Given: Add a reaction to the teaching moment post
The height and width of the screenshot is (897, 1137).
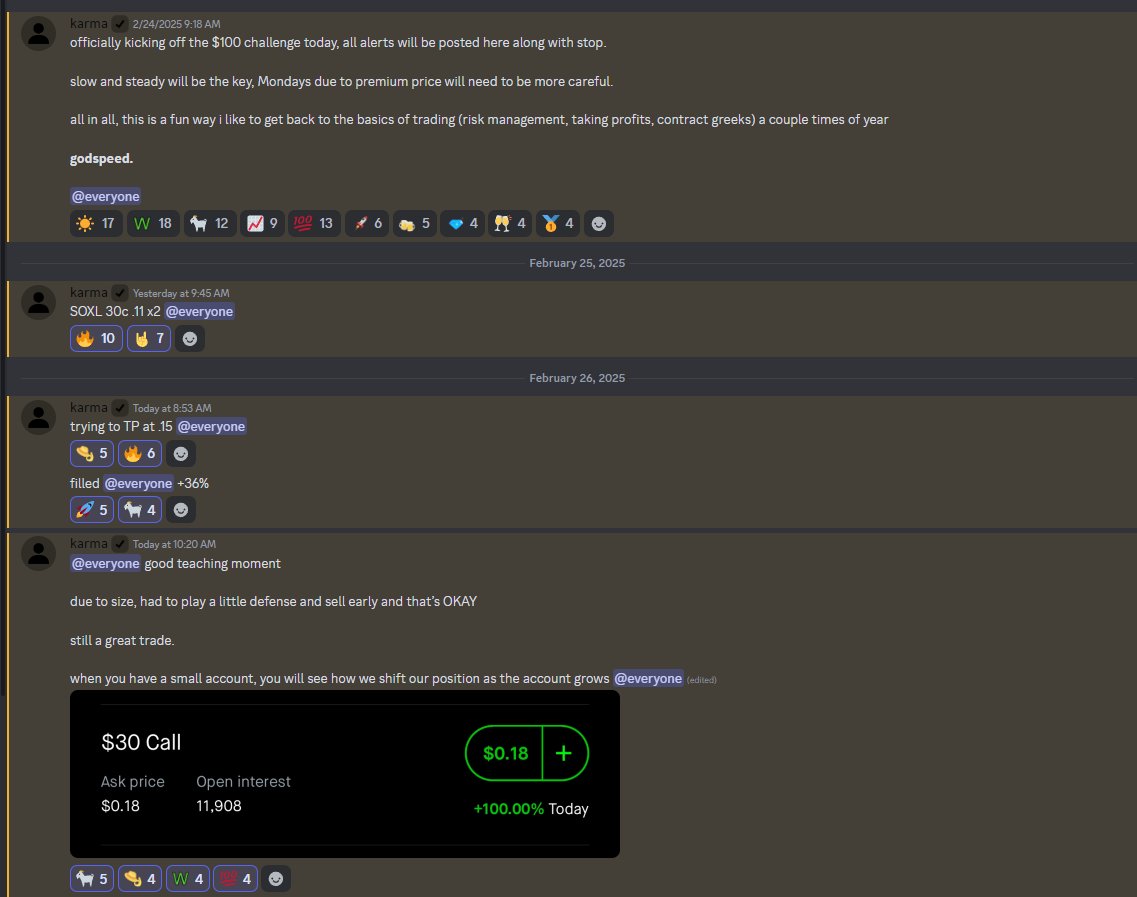Looking at the screenshot, I should (276, 879).
